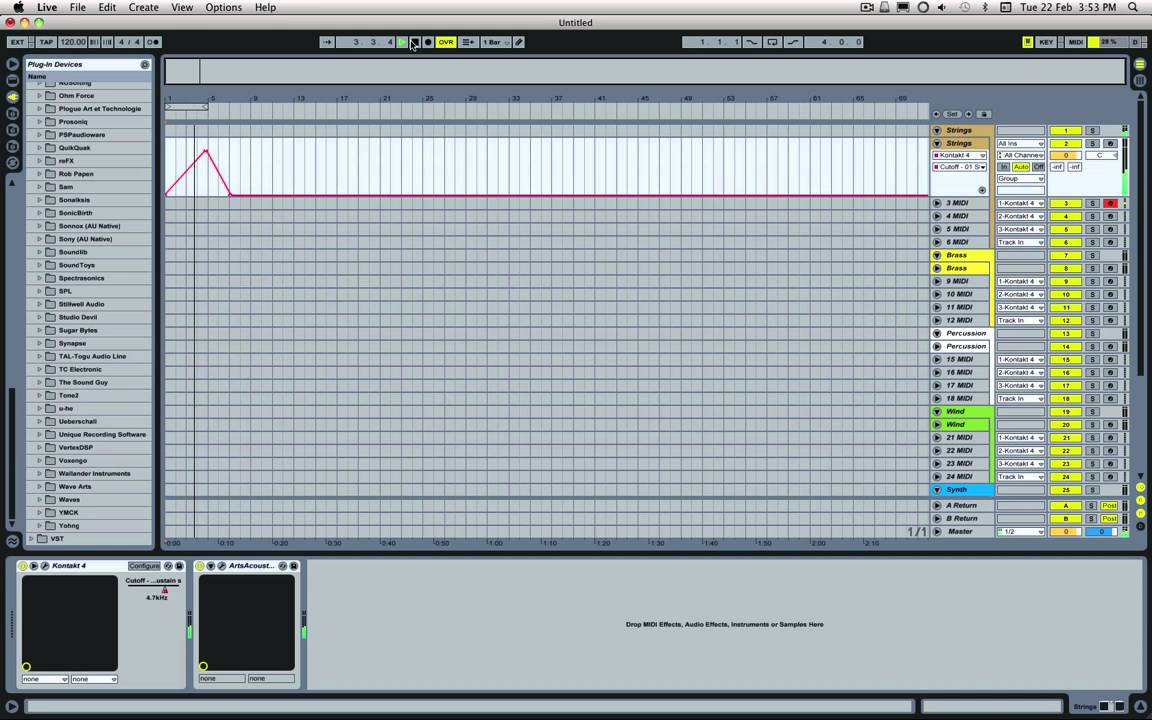
Task: Open File Browser 2
Action: (x=12, y=130)
